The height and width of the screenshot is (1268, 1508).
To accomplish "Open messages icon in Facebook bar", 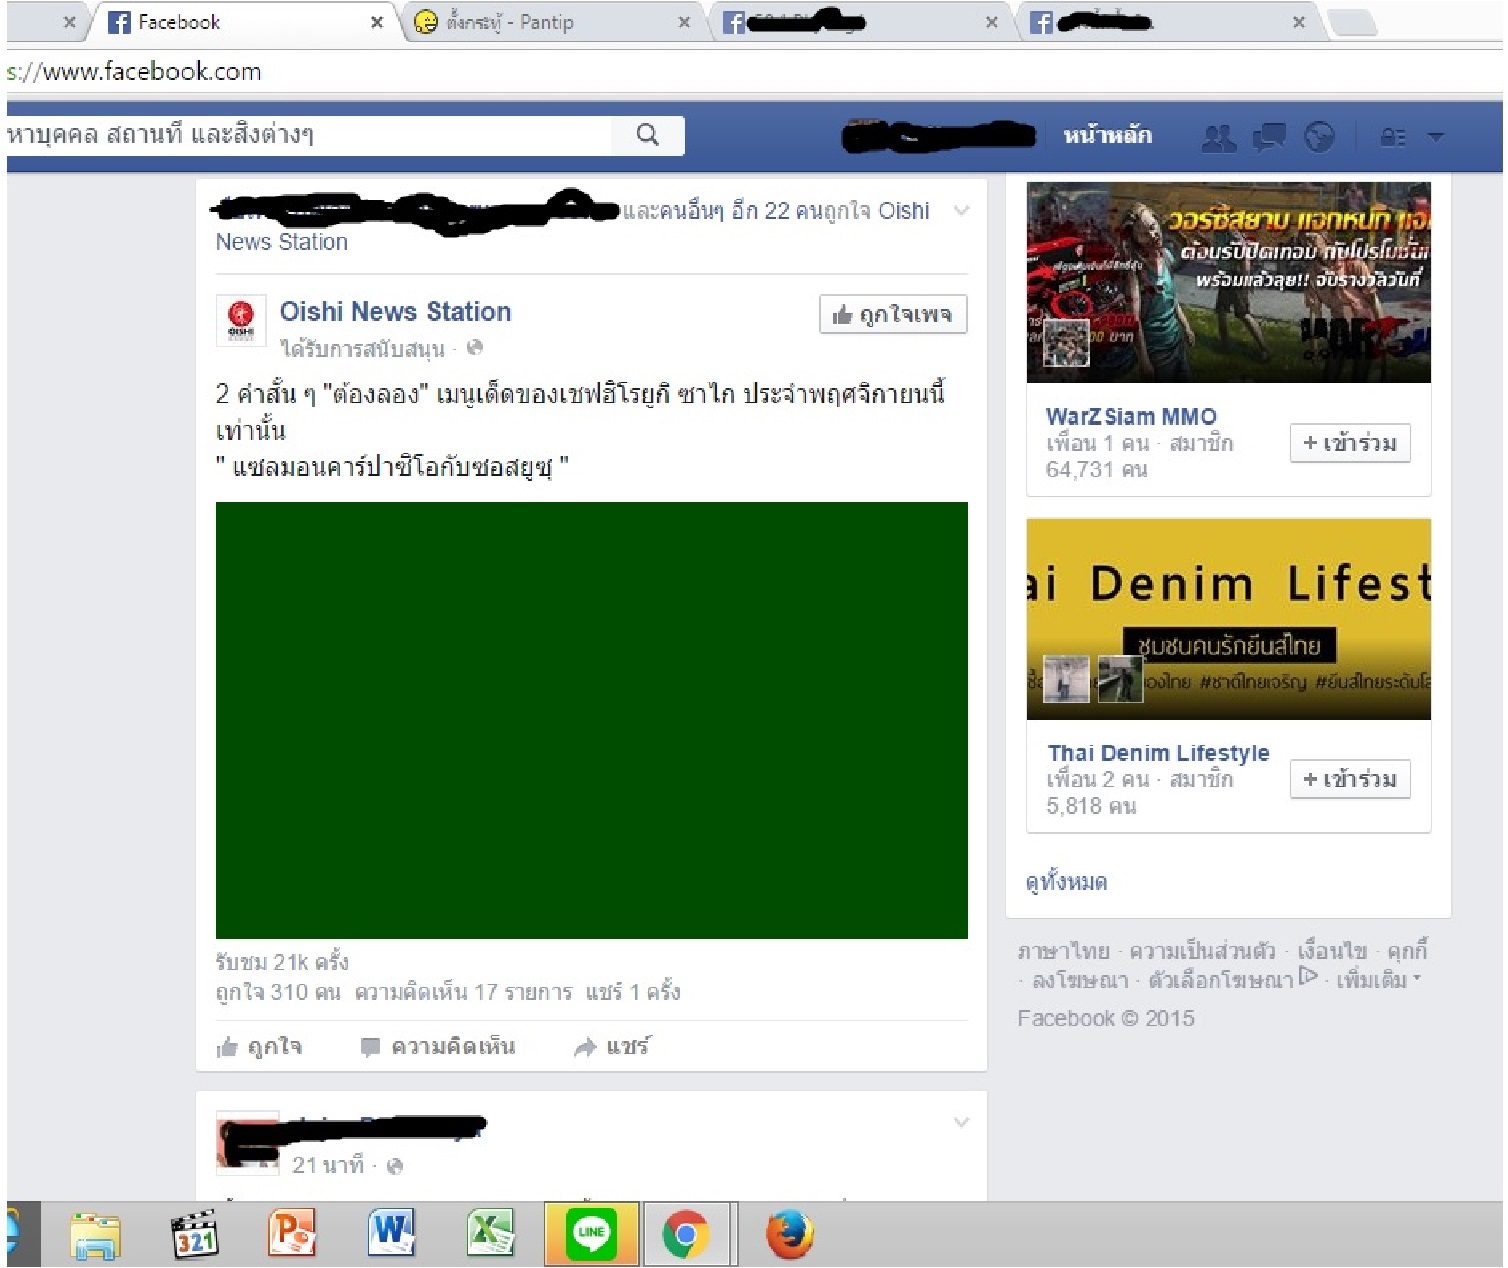I will click(1269, 137).
